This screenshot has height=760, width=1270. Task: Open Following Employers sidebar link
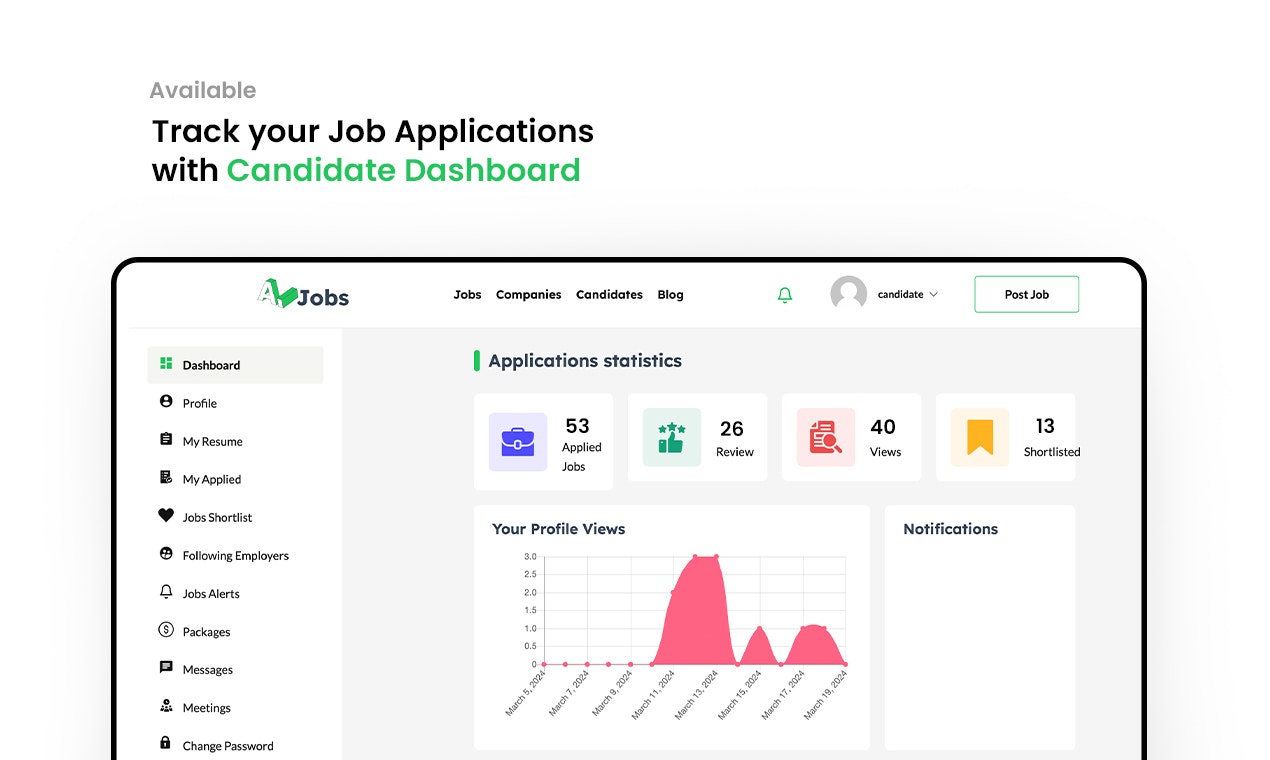point(235,555)
